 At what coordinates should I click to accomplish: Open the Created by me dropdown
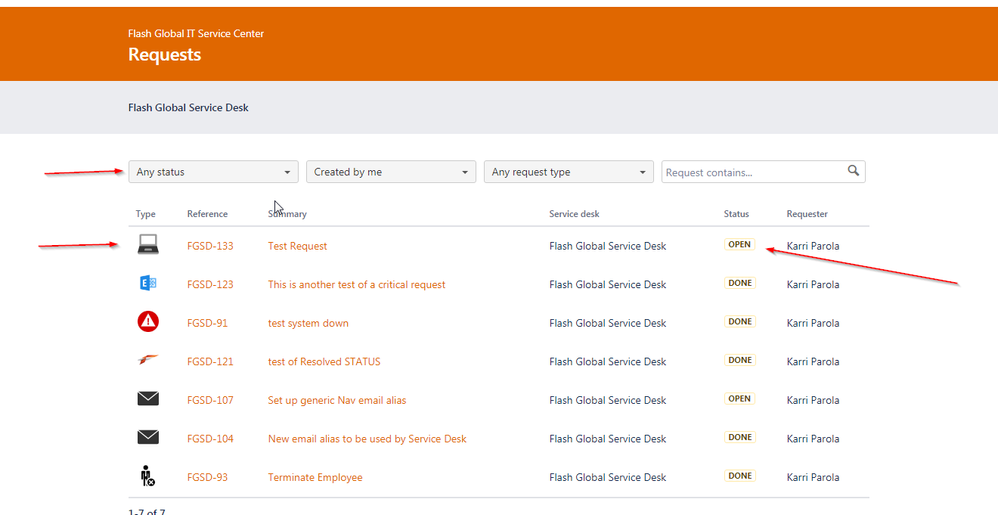tap(391, 172)
